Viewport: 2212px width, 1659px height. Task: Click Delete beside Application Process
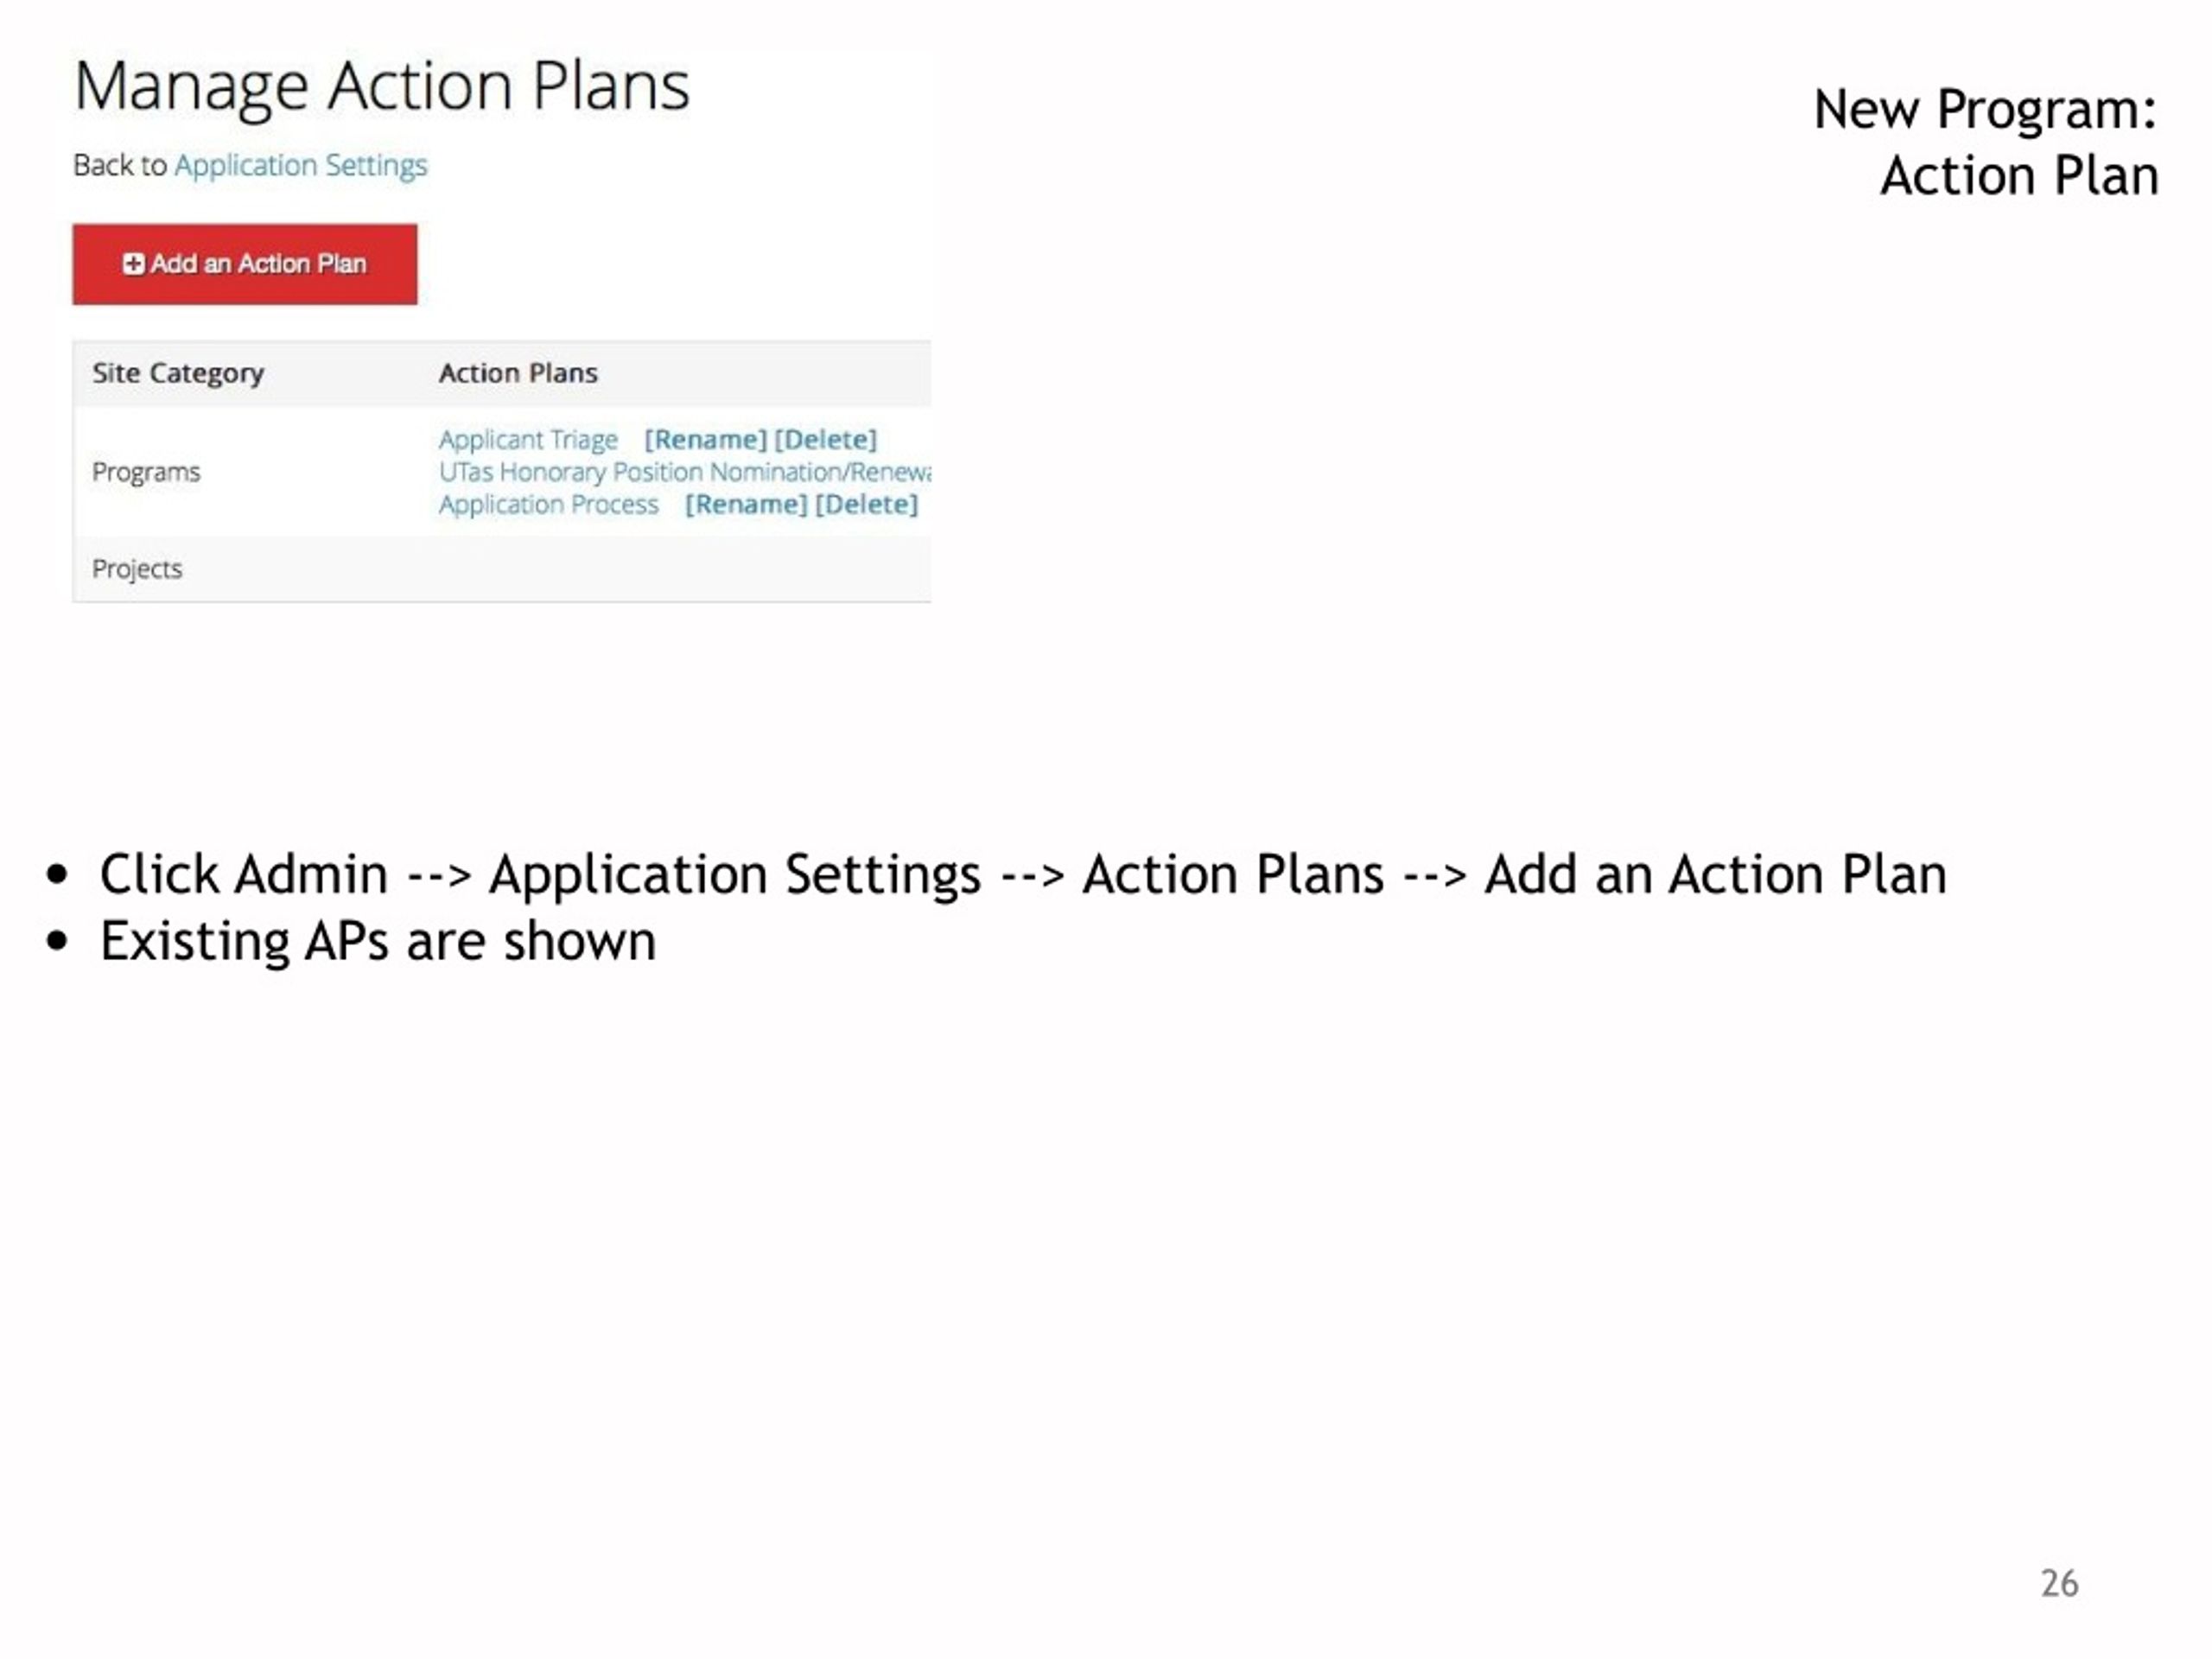click(x=866, y=504)
